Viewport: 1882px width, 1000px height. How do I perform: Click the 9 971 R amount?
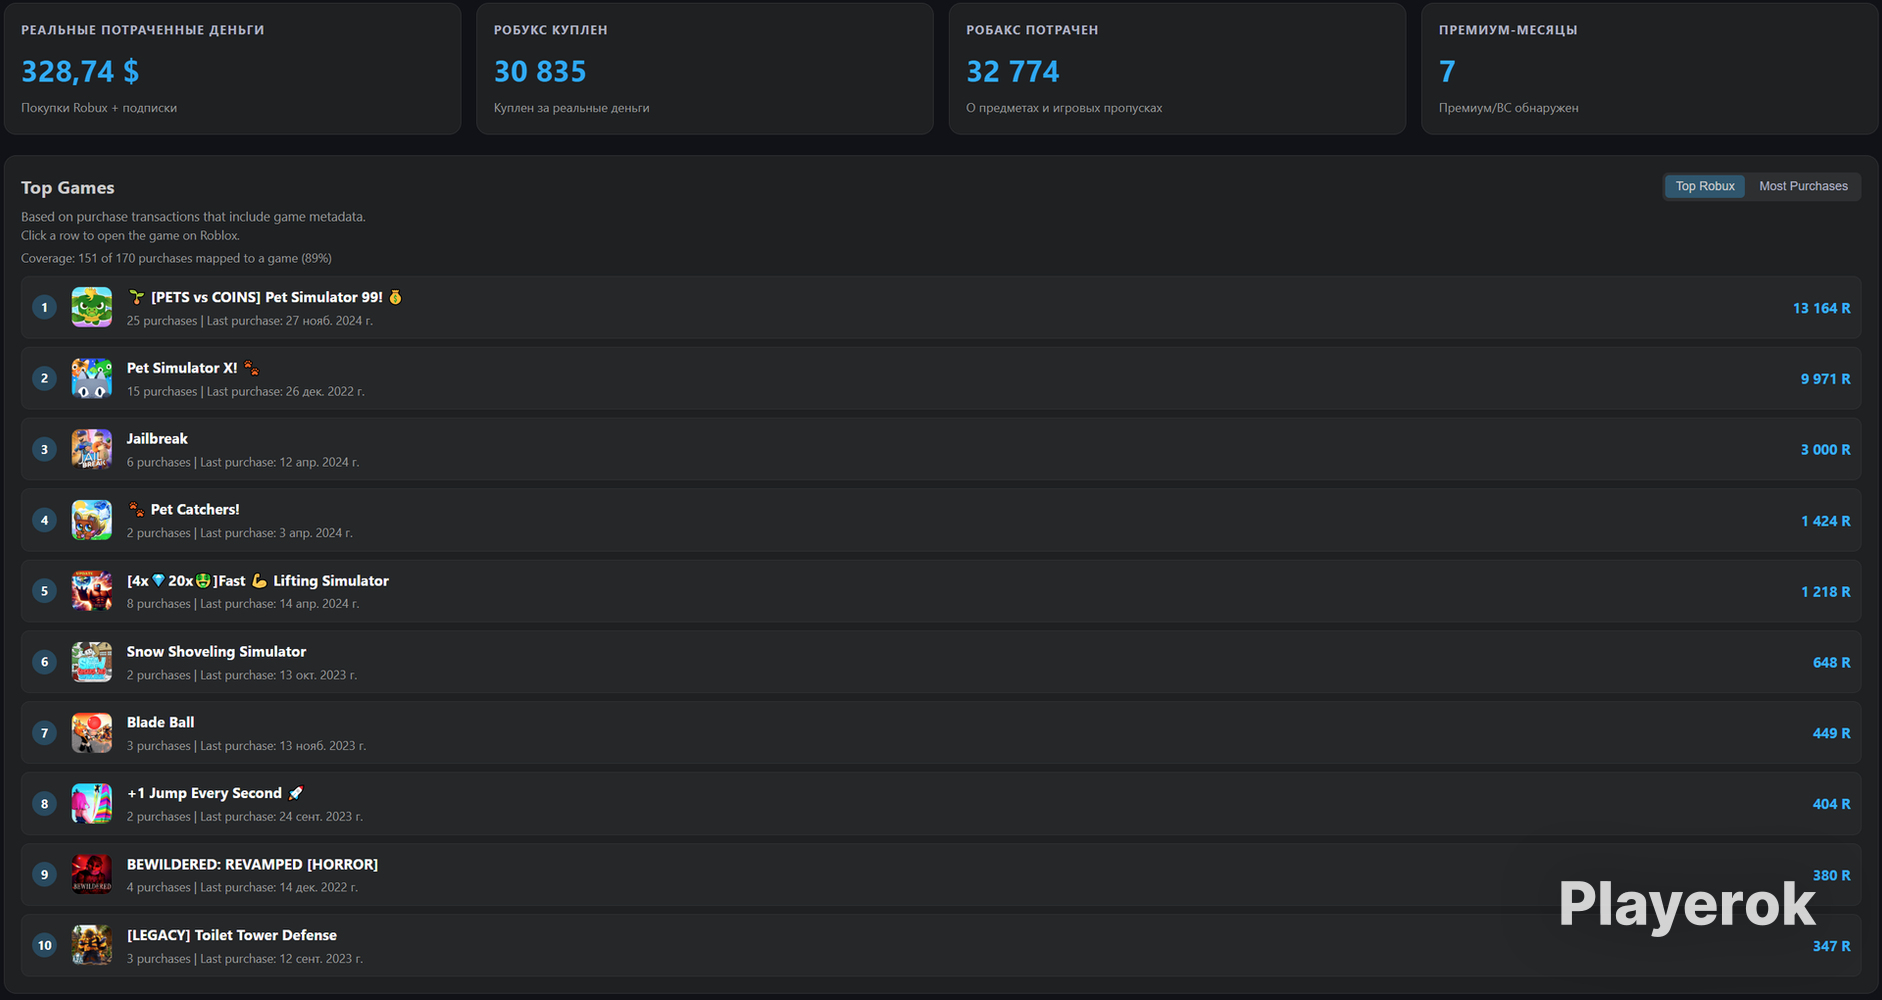pyautogui.click(x=1825, y=379)
